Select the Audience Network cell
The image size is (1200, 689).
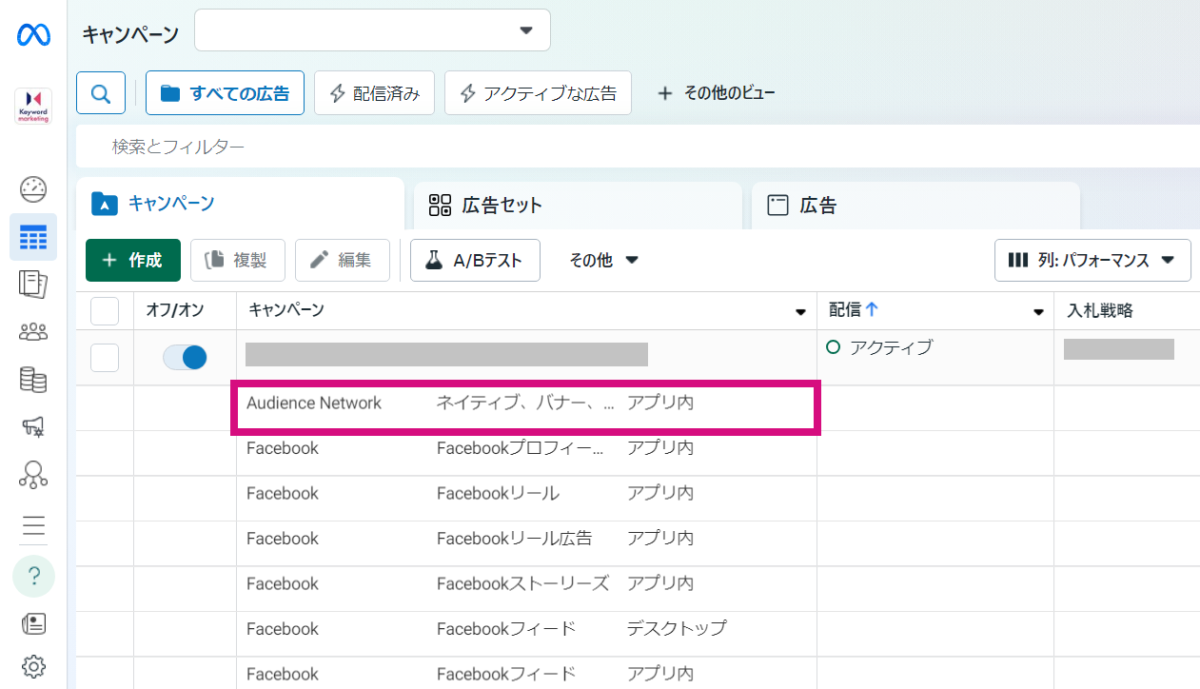point(314,403)
